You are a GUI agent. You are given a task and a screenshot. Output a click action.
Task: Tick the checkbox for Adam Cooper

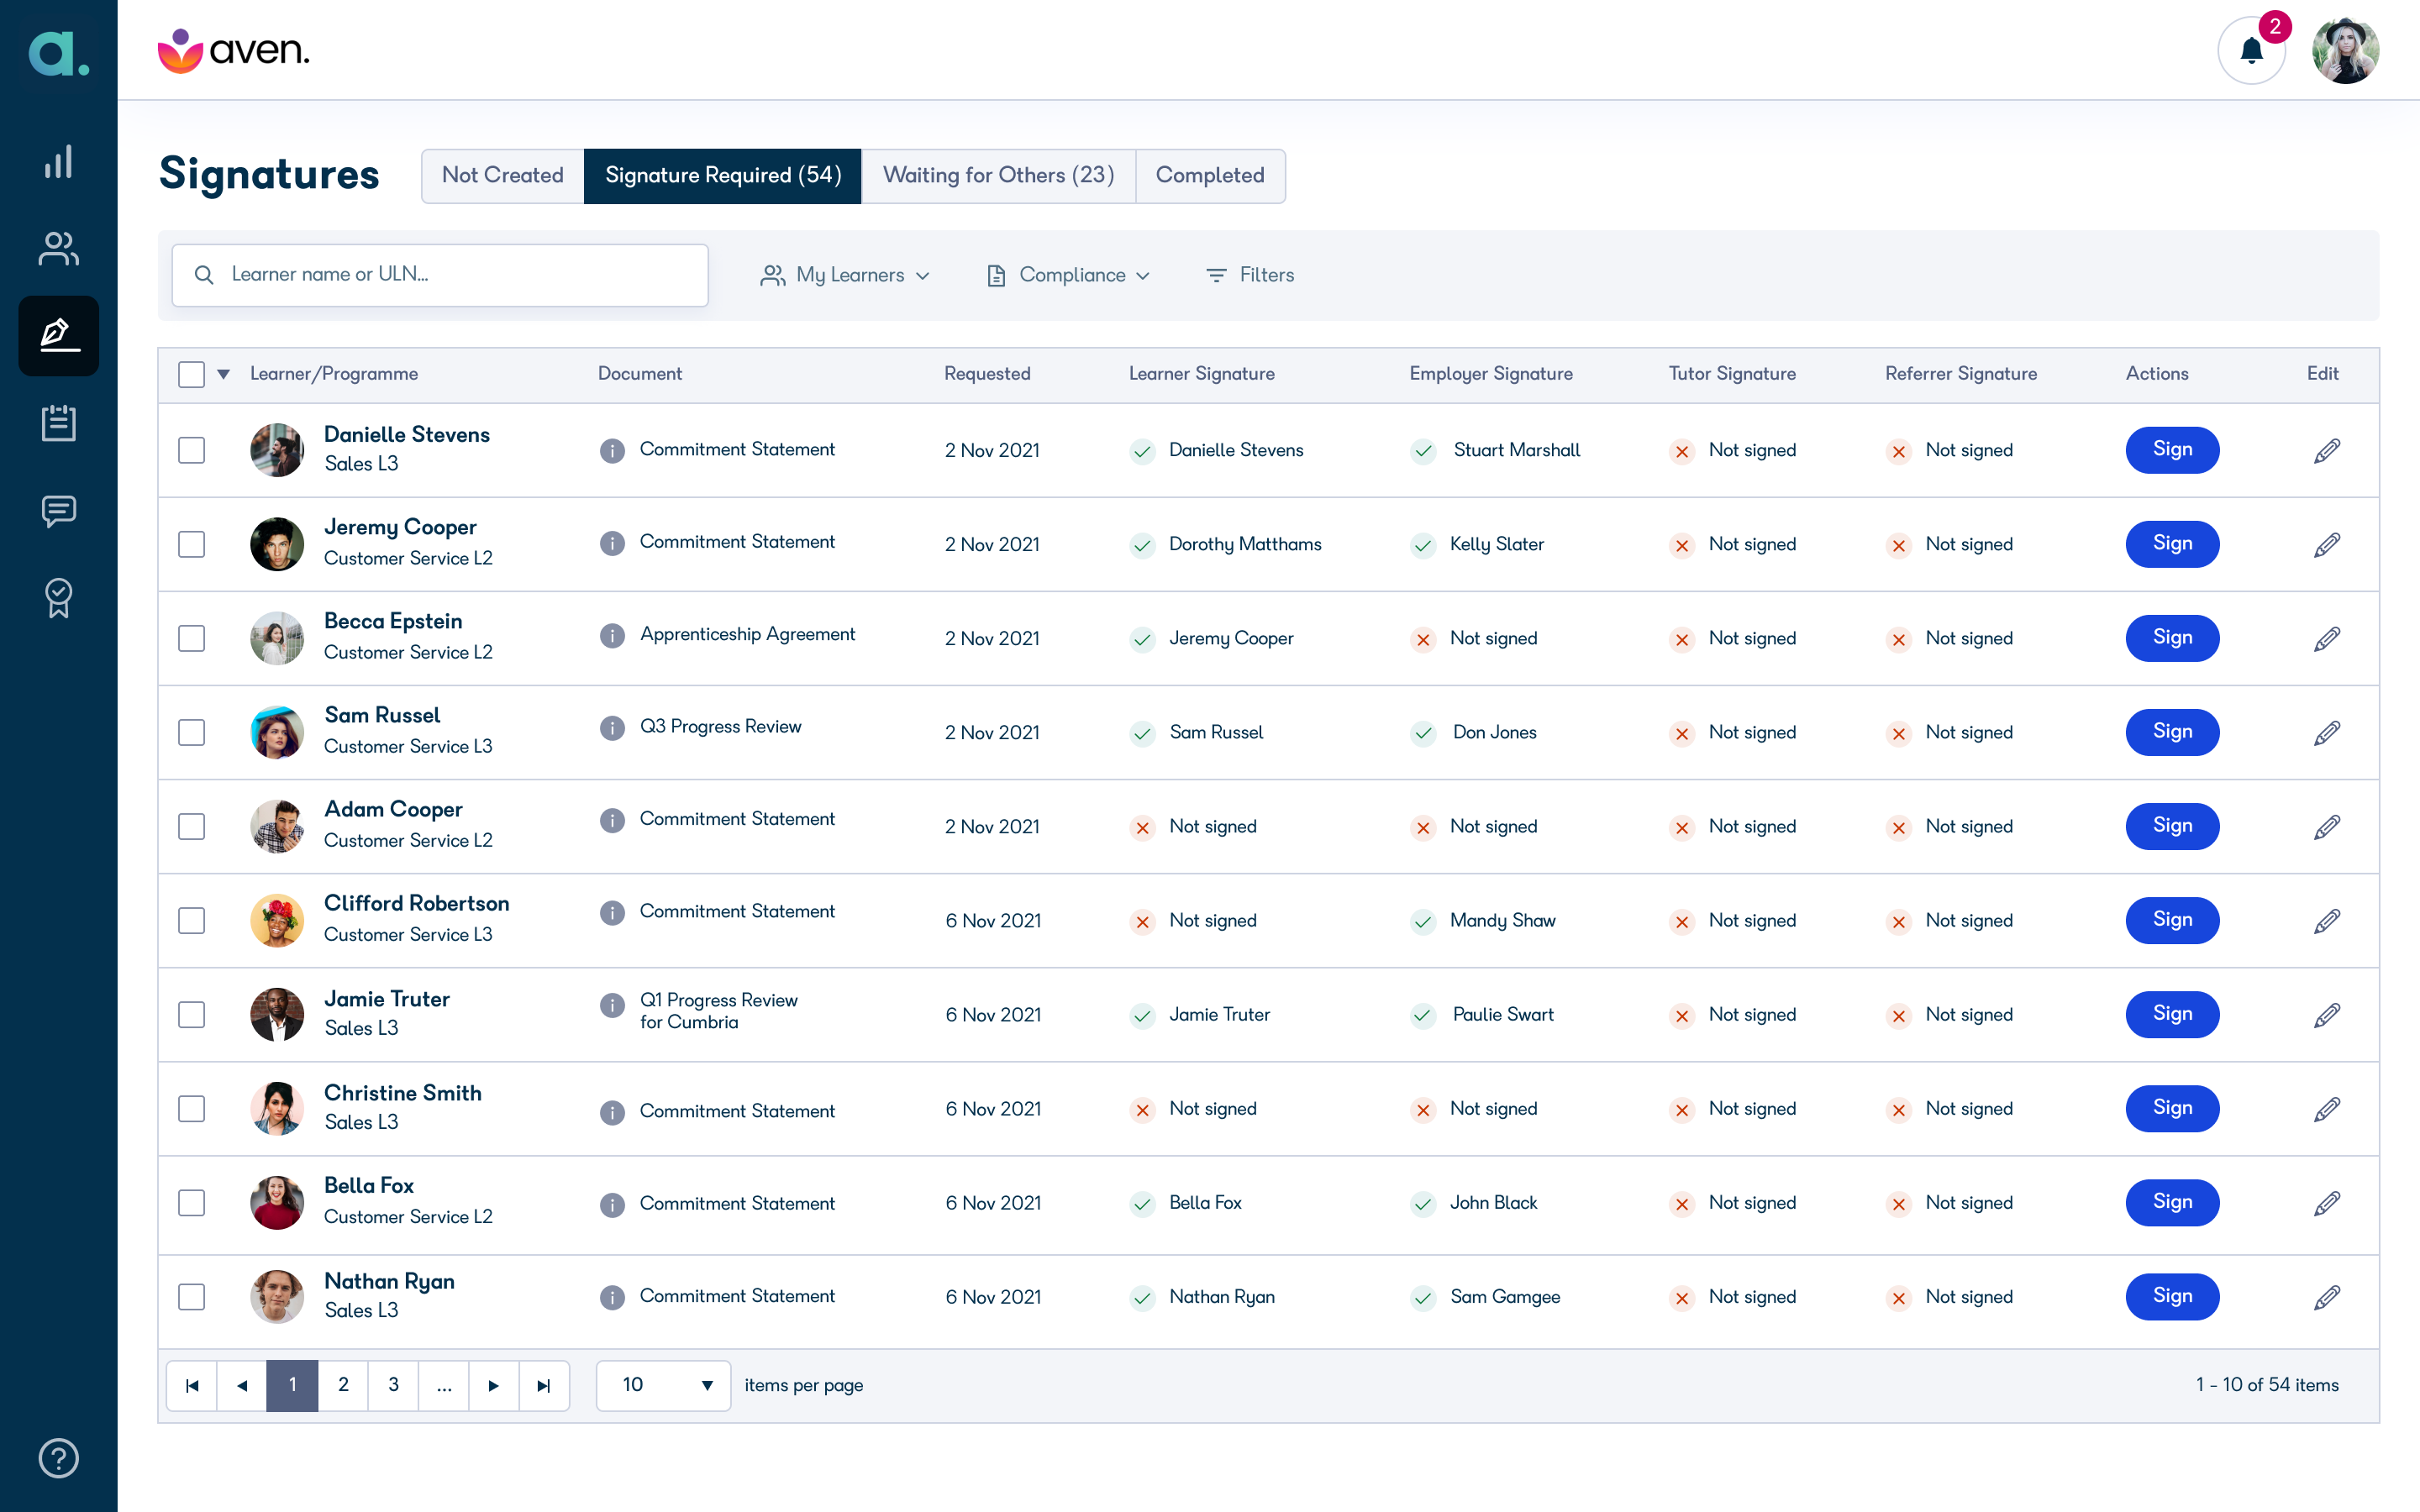tap(191, 827)
